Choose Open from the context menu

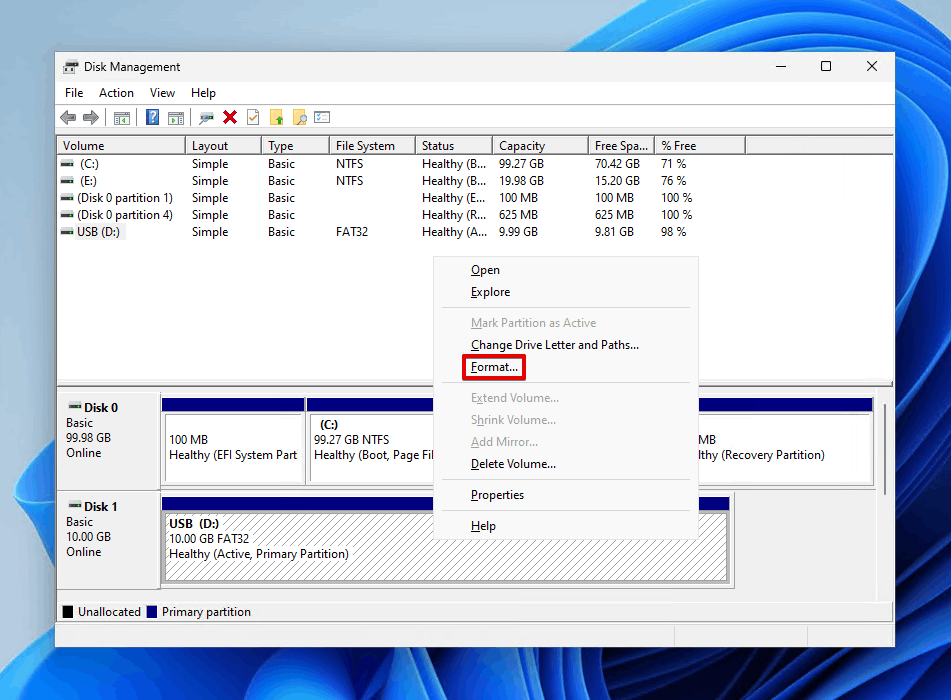(x=566, y=270)
